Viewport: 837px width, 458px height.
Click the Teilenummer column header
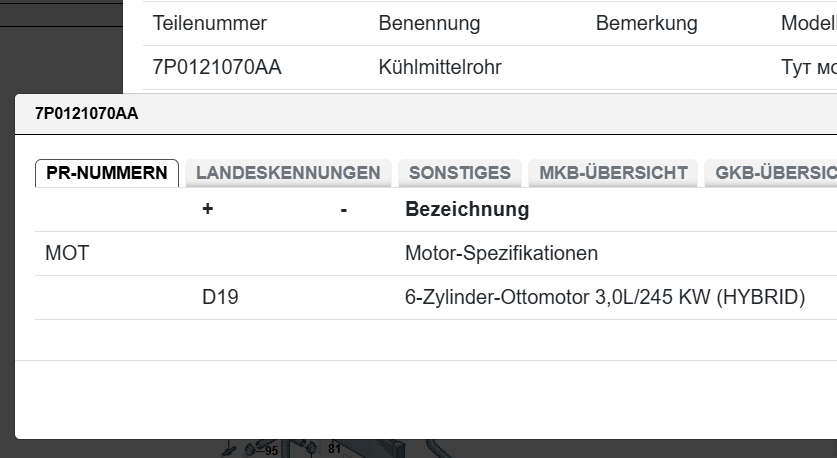tap(210, 23)
